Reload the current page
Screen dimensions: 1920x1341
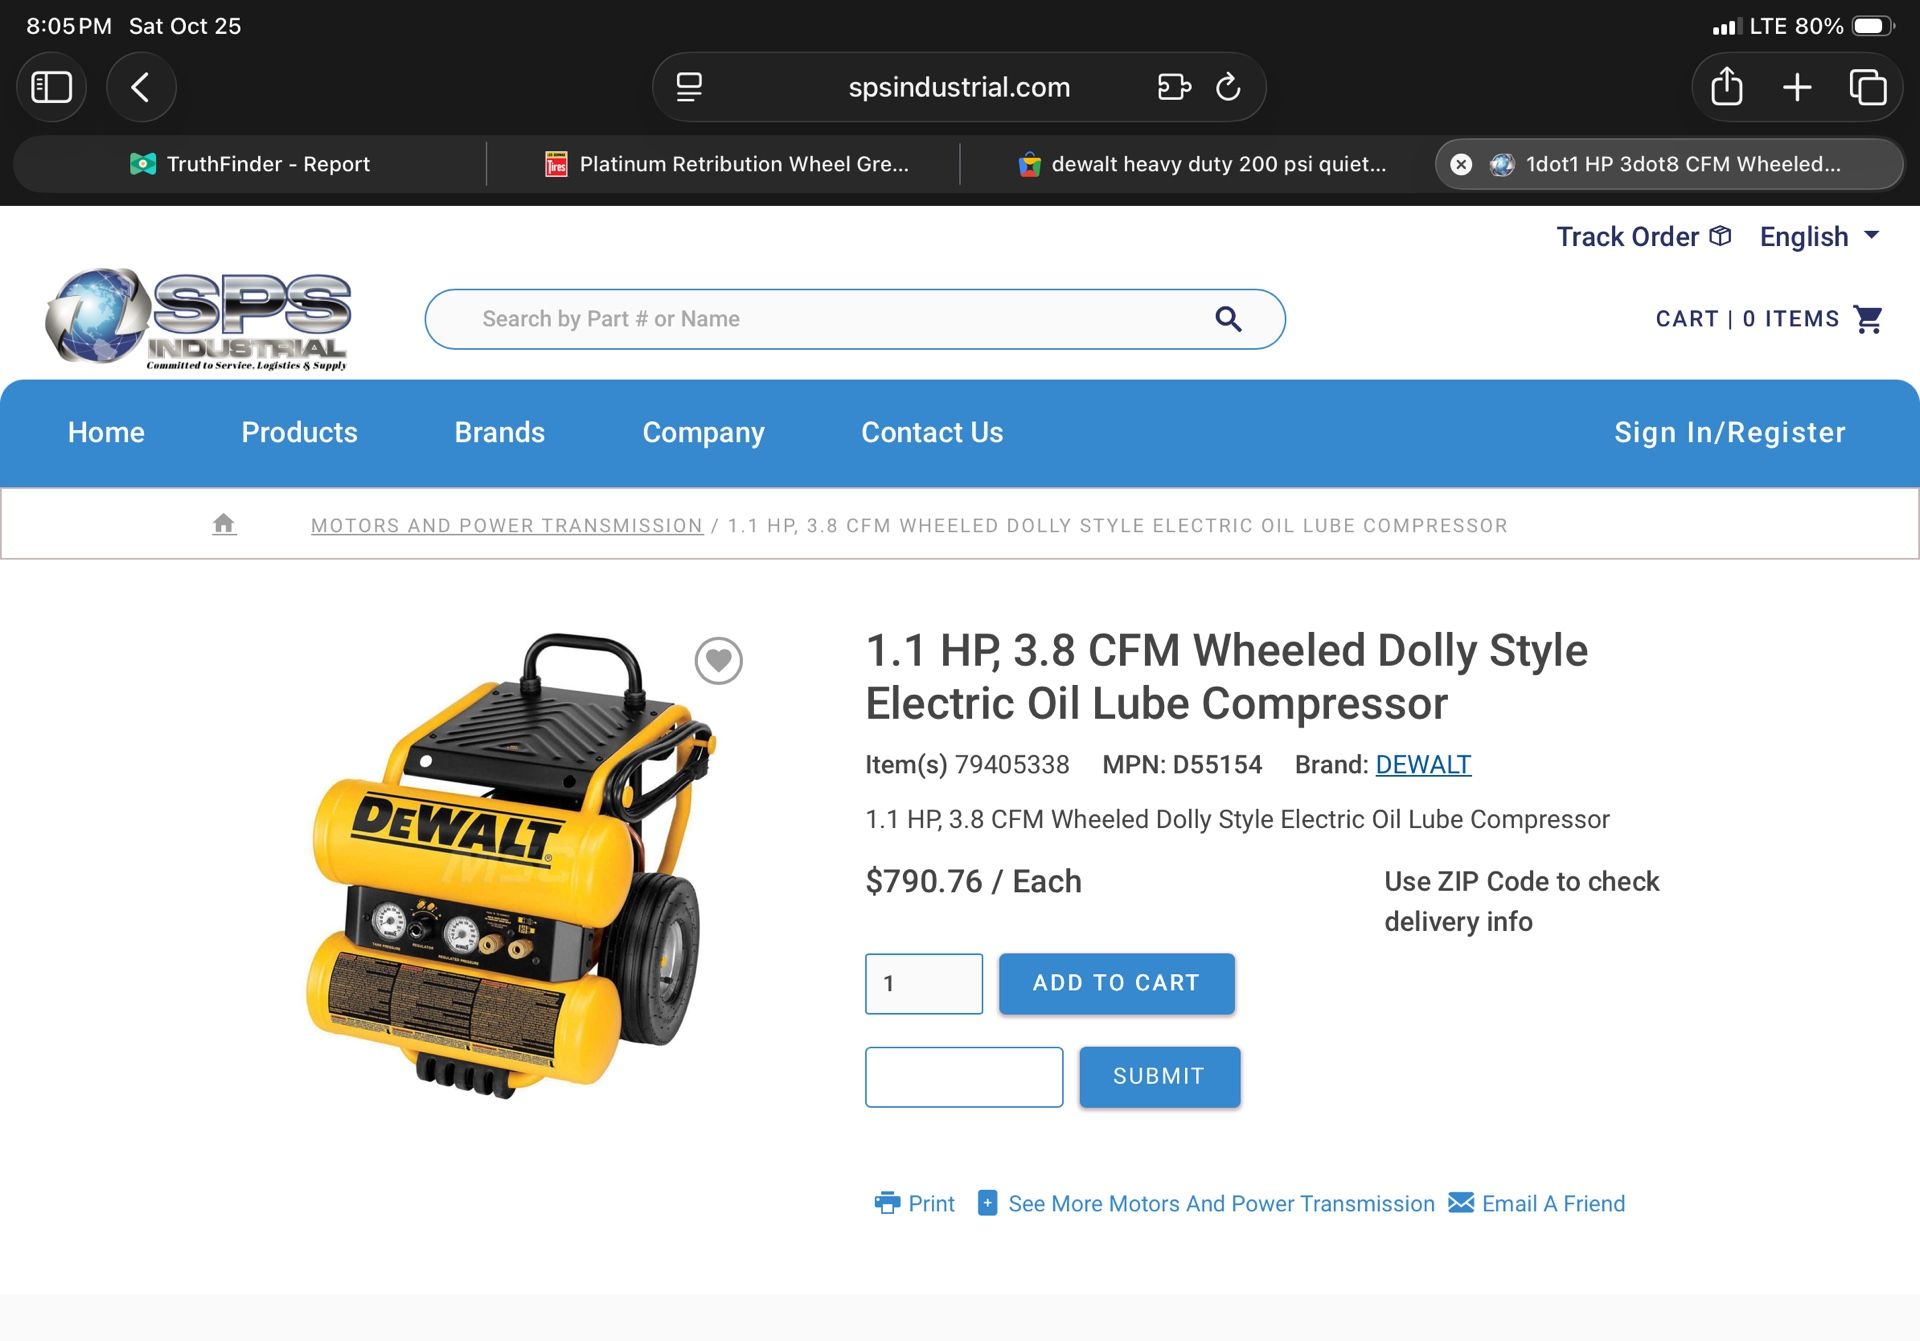point(1228,87)
